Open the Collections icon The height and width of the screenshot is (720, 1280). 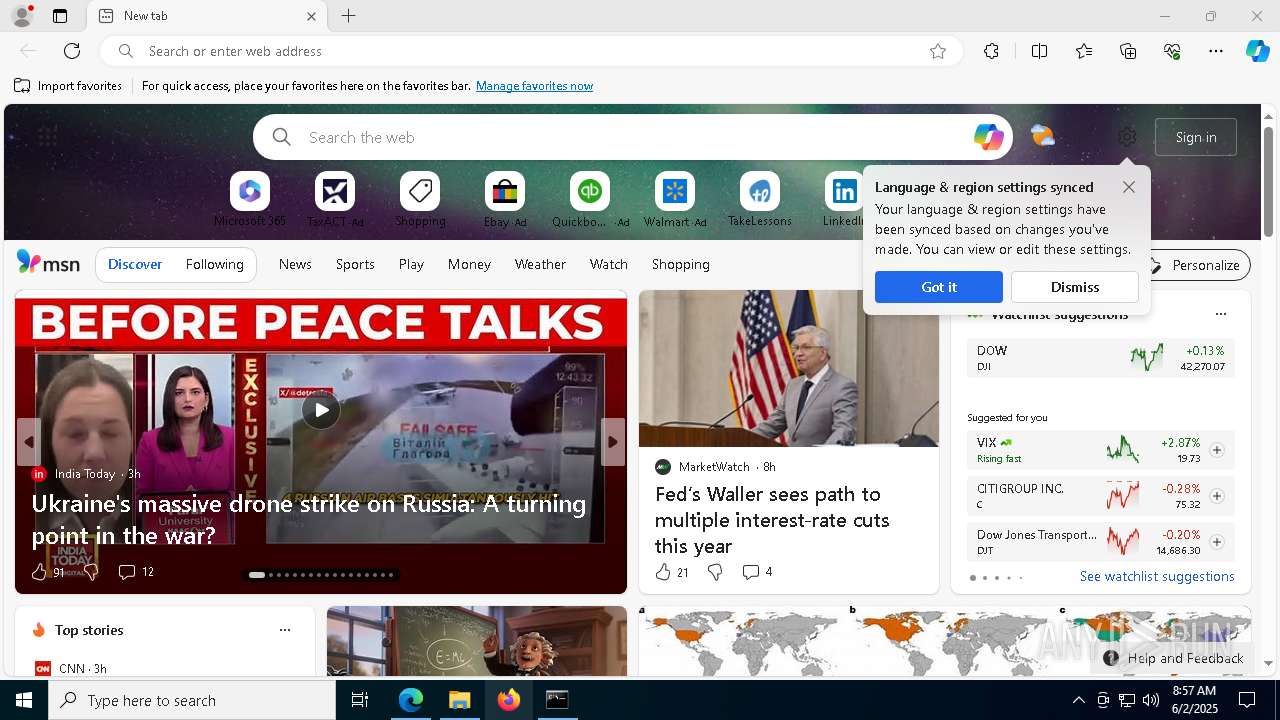(x=1128, y=51)
